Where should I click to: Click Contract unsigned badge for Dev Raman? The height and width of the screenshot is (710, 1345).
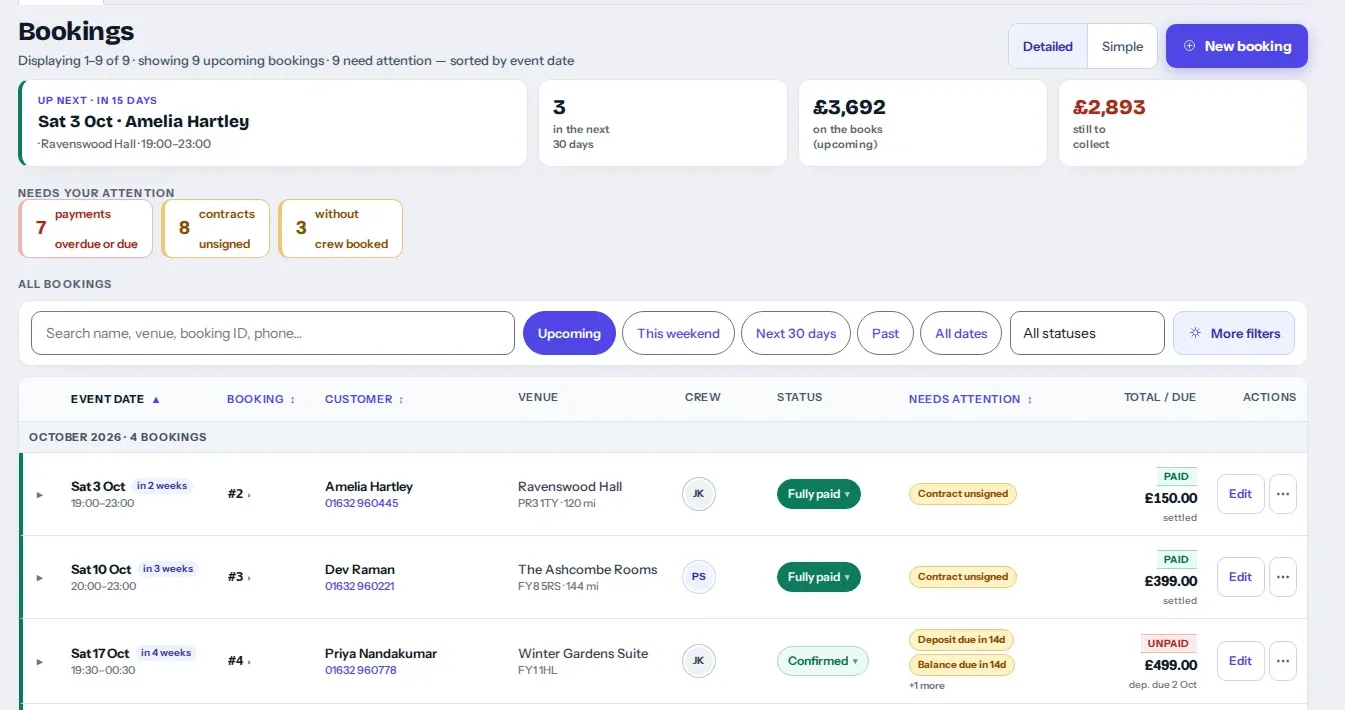[962, 577]
